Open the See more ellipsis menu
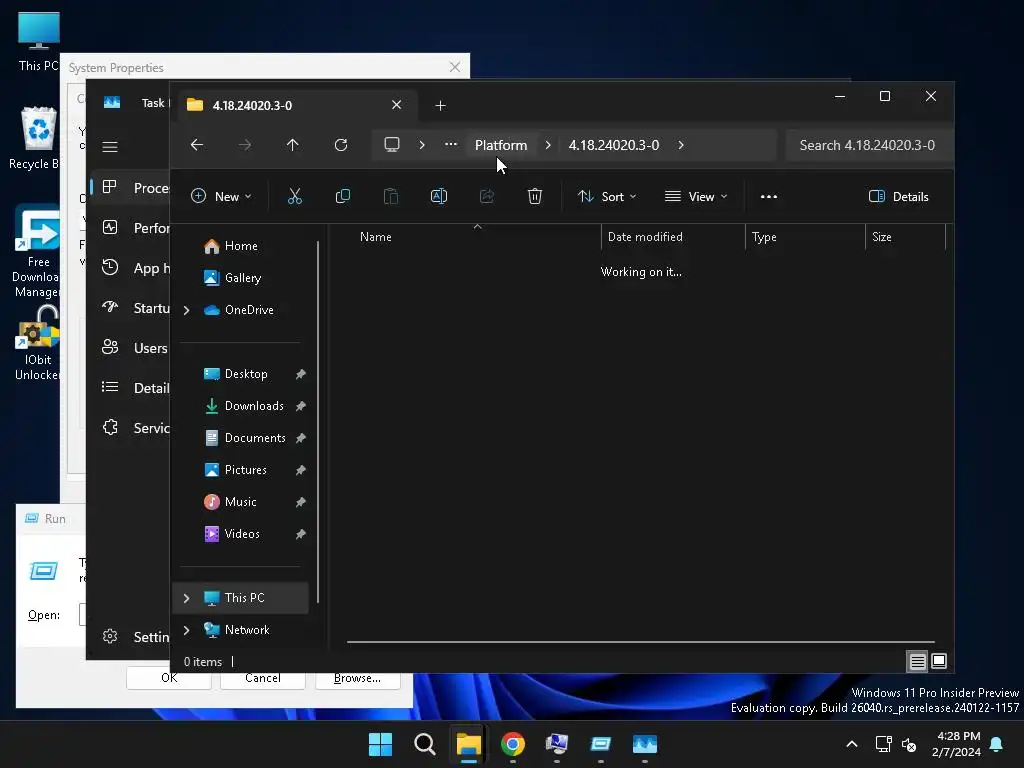Image resolution: width=1024 pixels, height=768 pixels. pyautogui.click(x=769, y=197)
